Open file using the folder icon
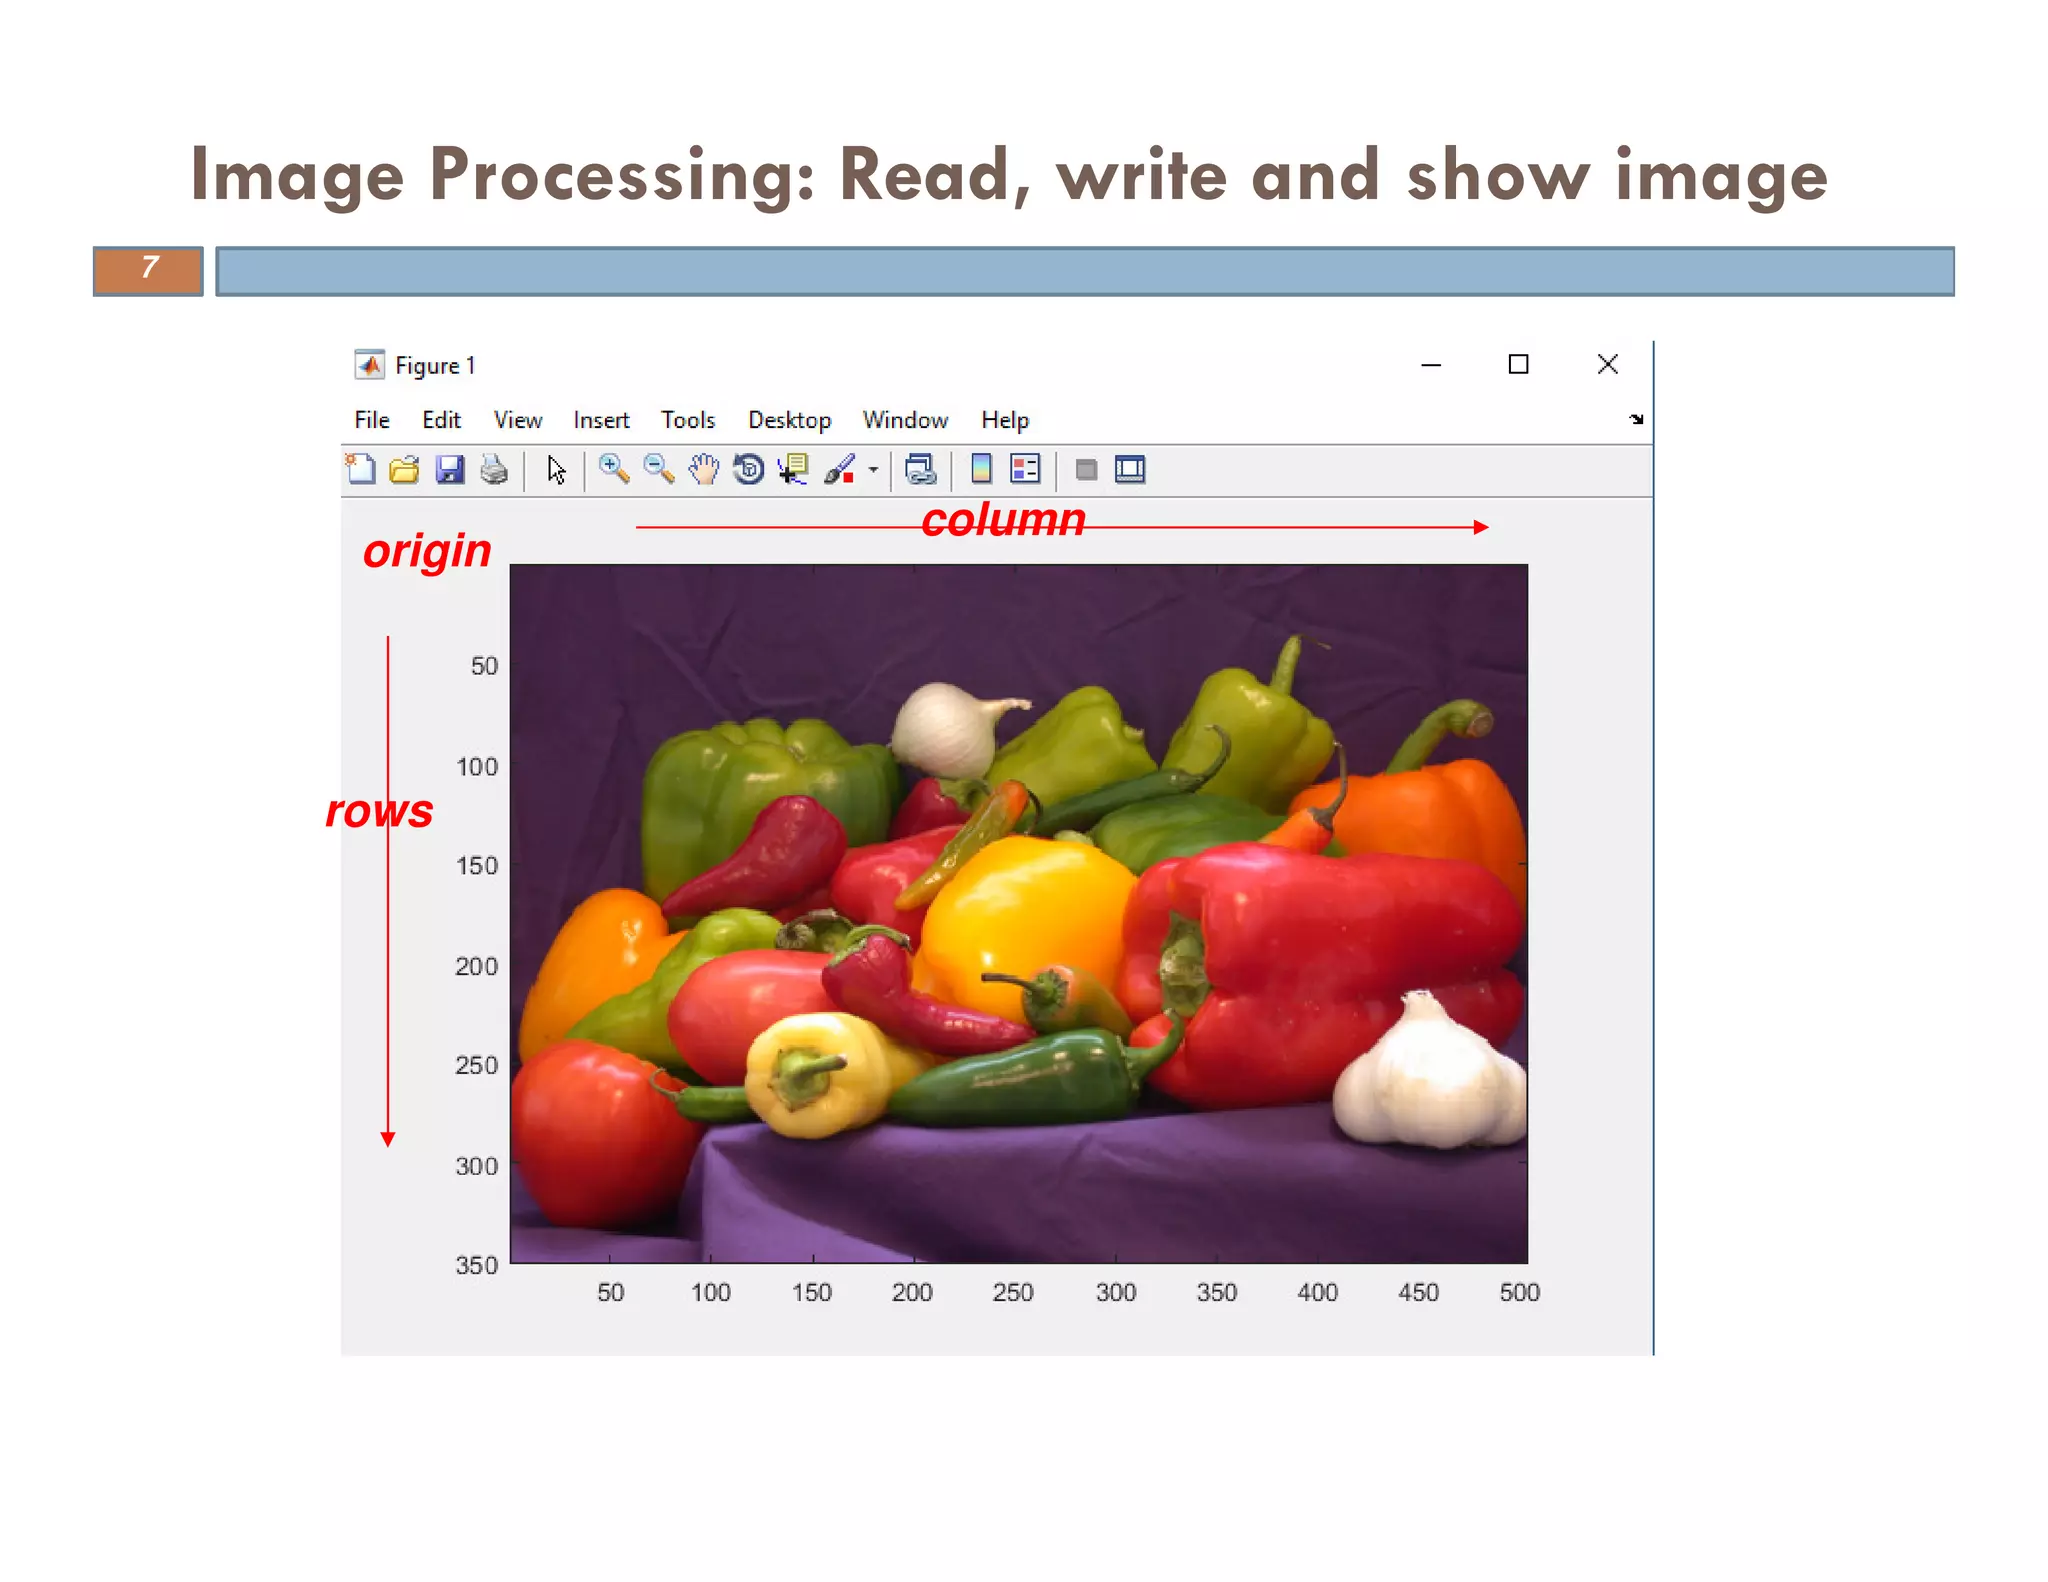2048x1582 pixels. [404, 469]
